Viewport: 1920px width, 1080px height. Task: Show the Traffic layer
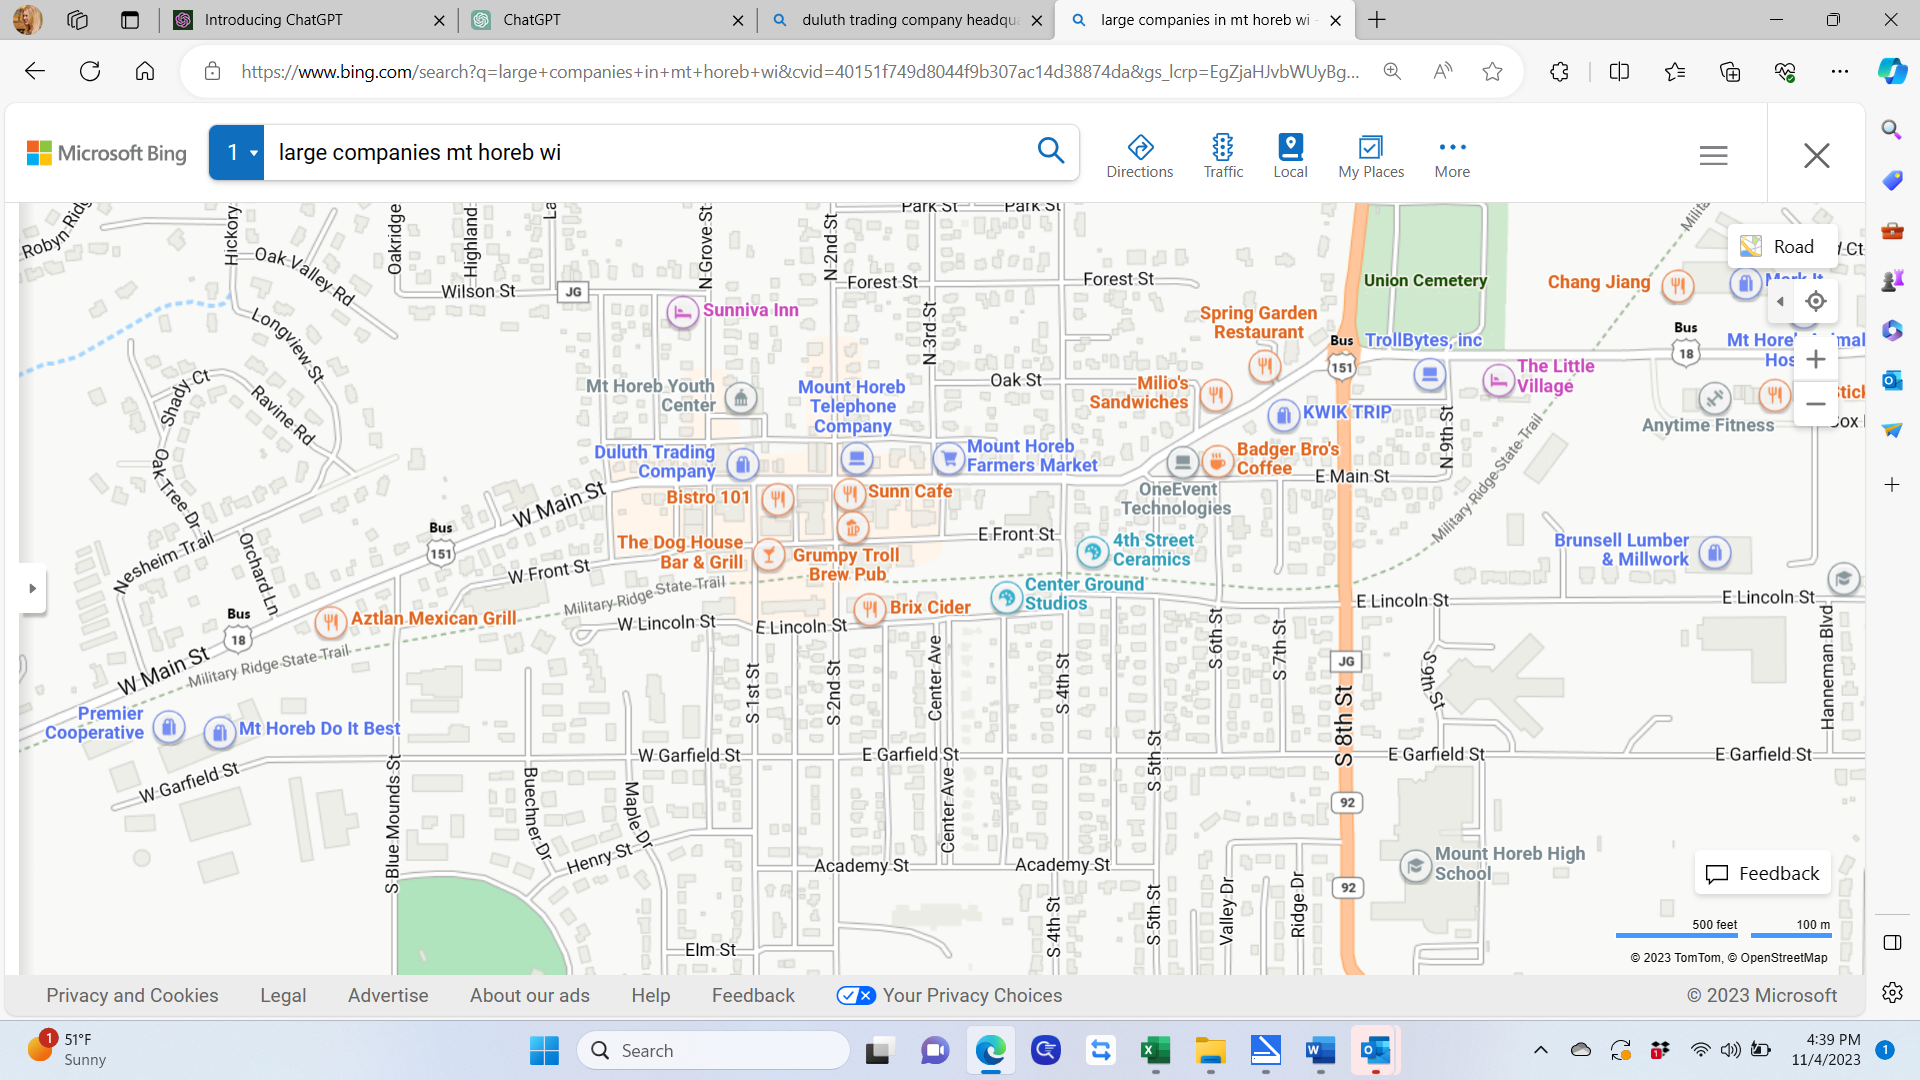tap(1223, 156)
